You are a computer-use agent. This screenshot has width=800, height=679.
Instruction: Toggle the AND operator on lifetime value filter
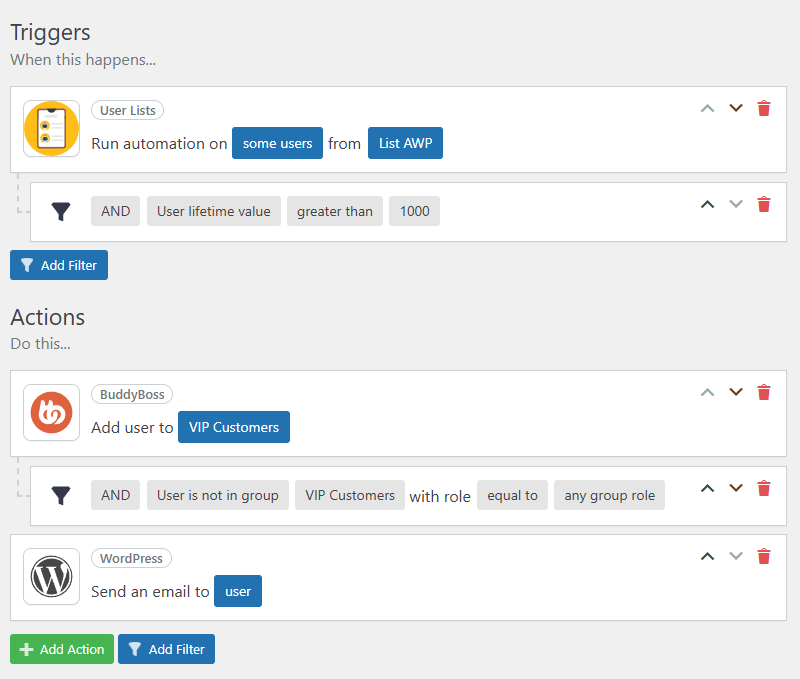point(116,211)
